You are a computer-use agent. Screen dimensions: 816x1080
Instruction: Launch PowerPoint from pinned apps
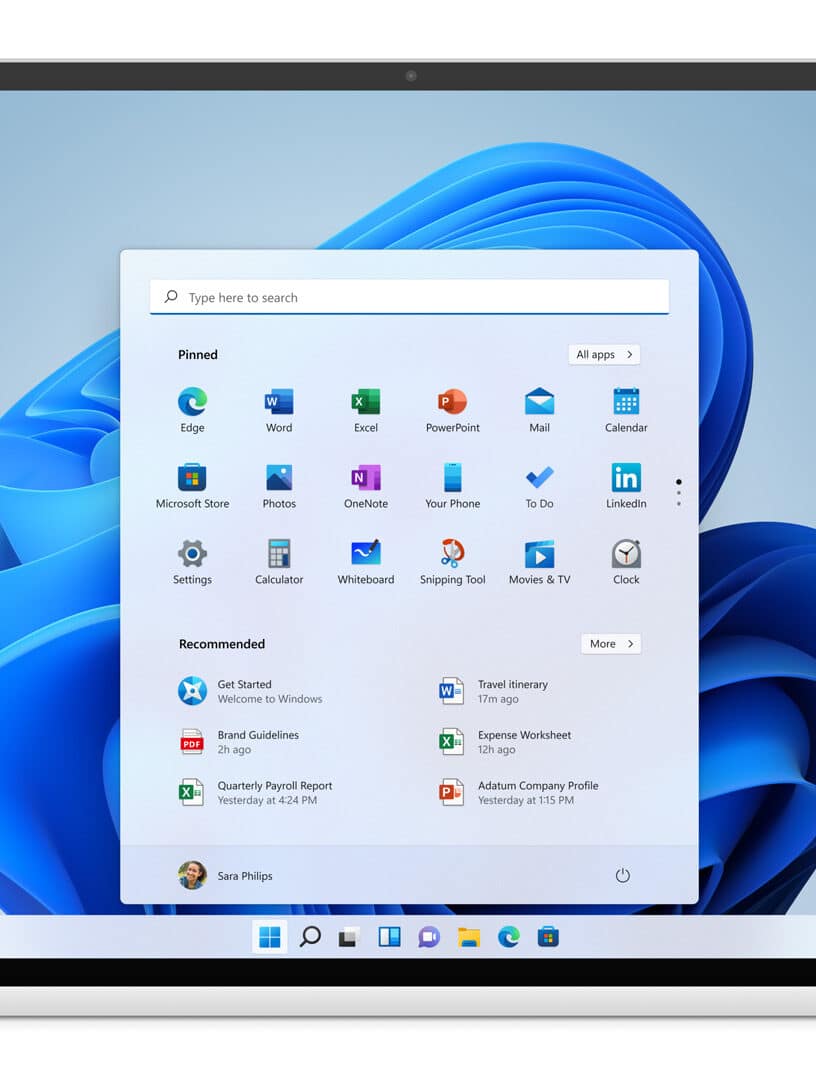pyautogui.click(x=452, y=411)
